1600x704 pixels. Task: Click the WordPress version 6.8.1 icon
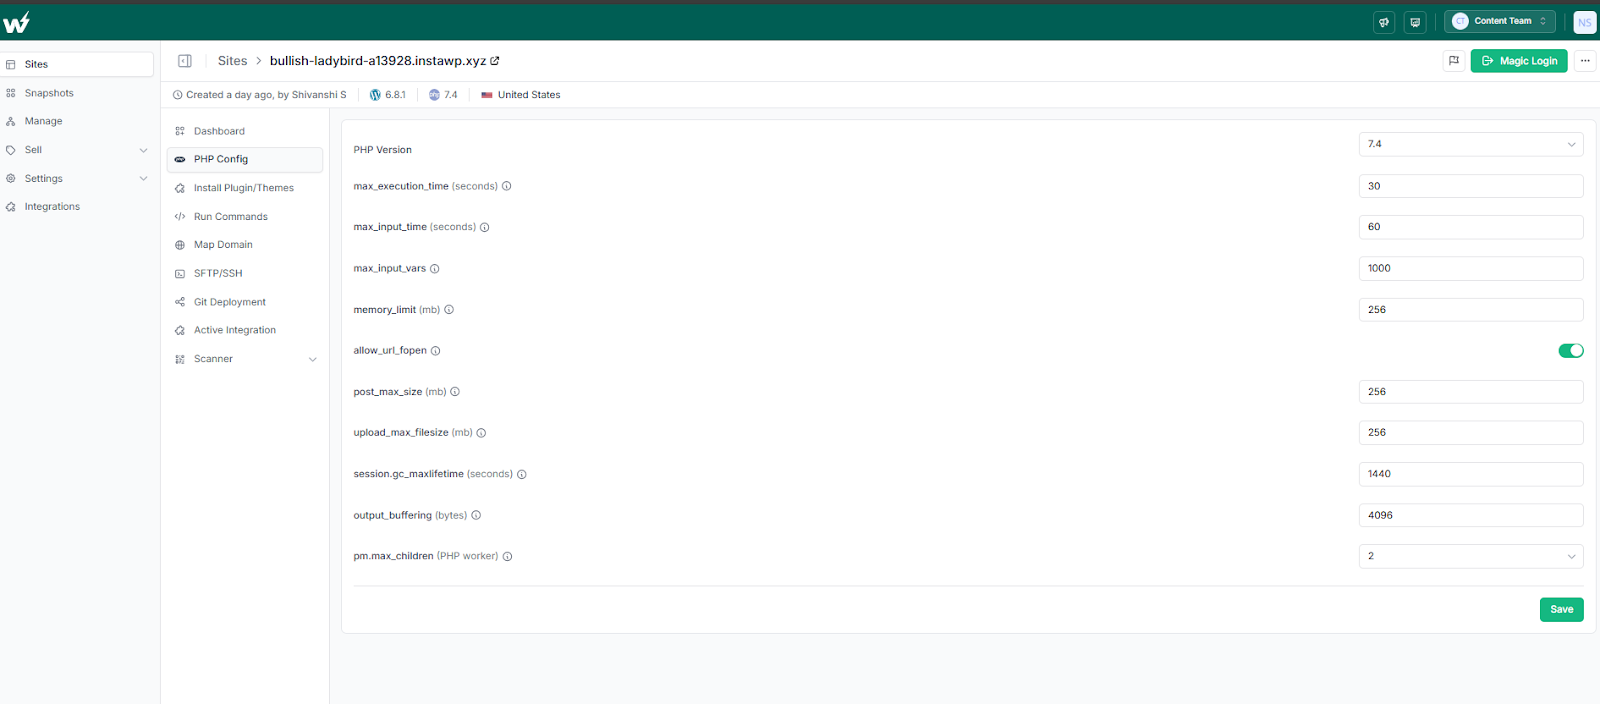point(375,95)
